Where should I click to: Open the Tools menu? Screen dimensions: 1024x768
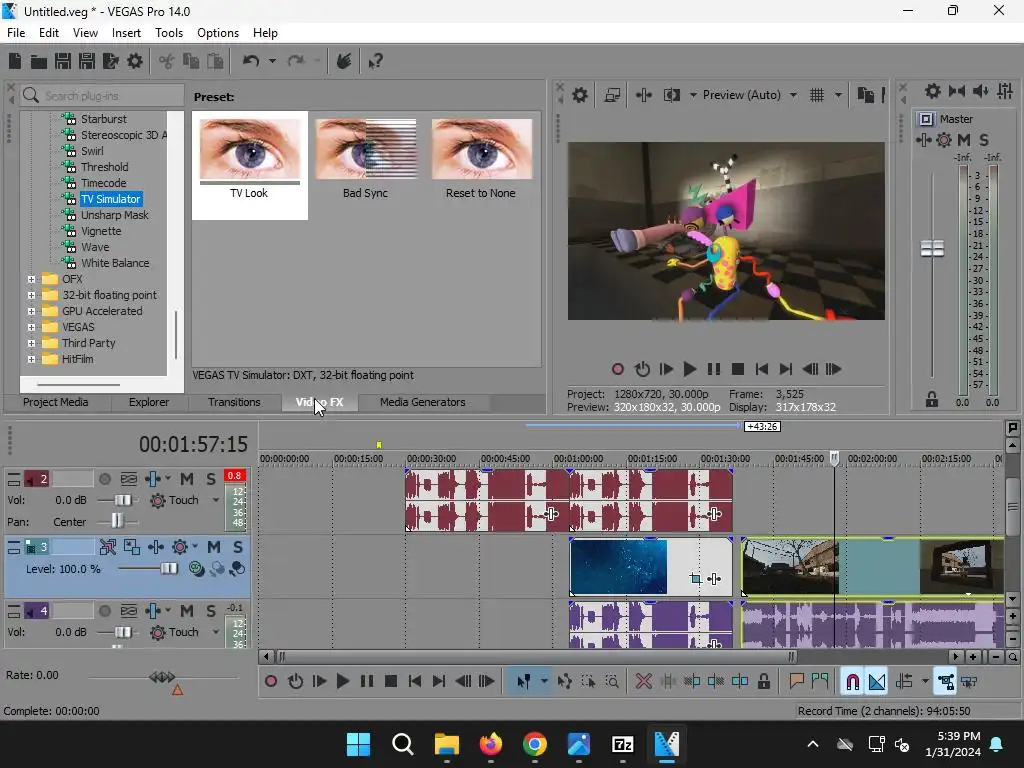(x=168, y=33)
